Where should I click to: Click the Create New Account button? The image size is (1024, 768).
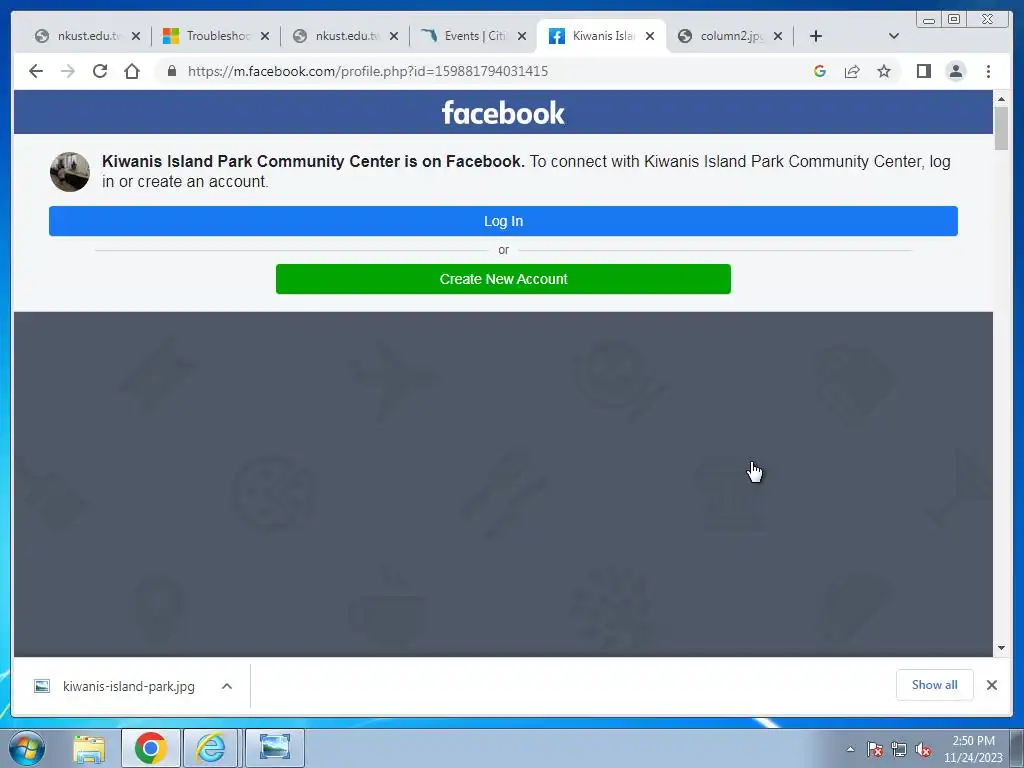[503, 279]
